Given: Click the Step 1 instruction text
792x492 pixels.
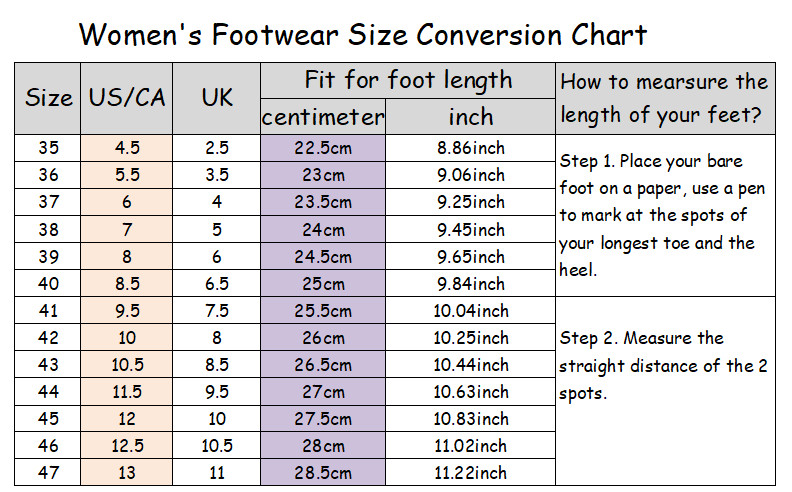Looking at the screenshot, I should point(662,216).
